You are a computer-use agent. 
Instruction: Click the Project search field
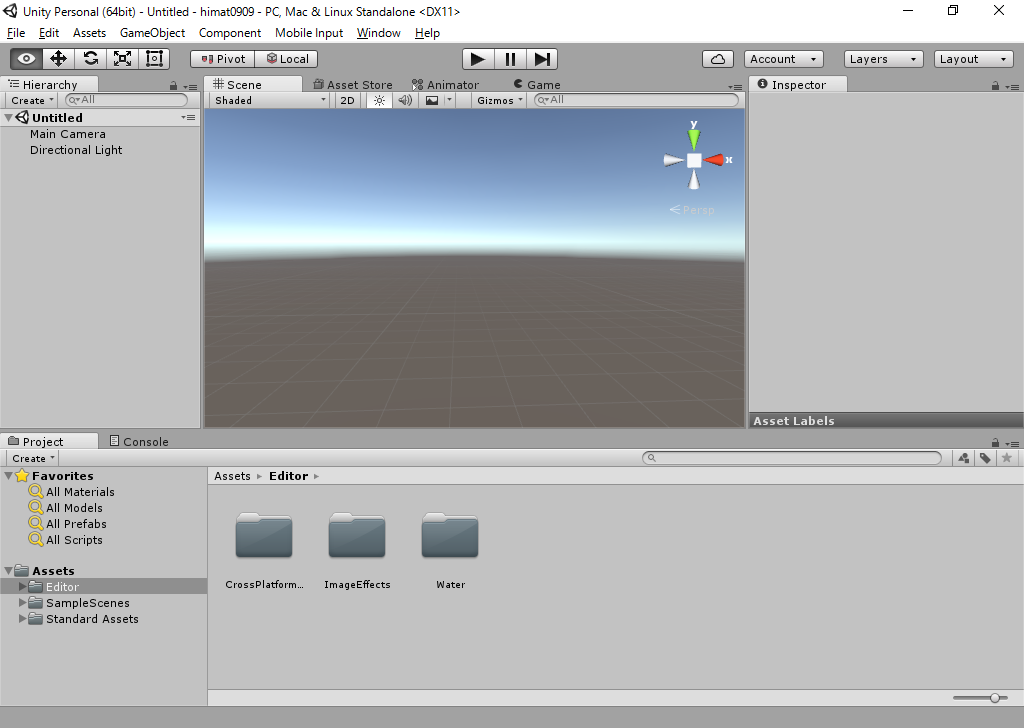coord(792,458)
